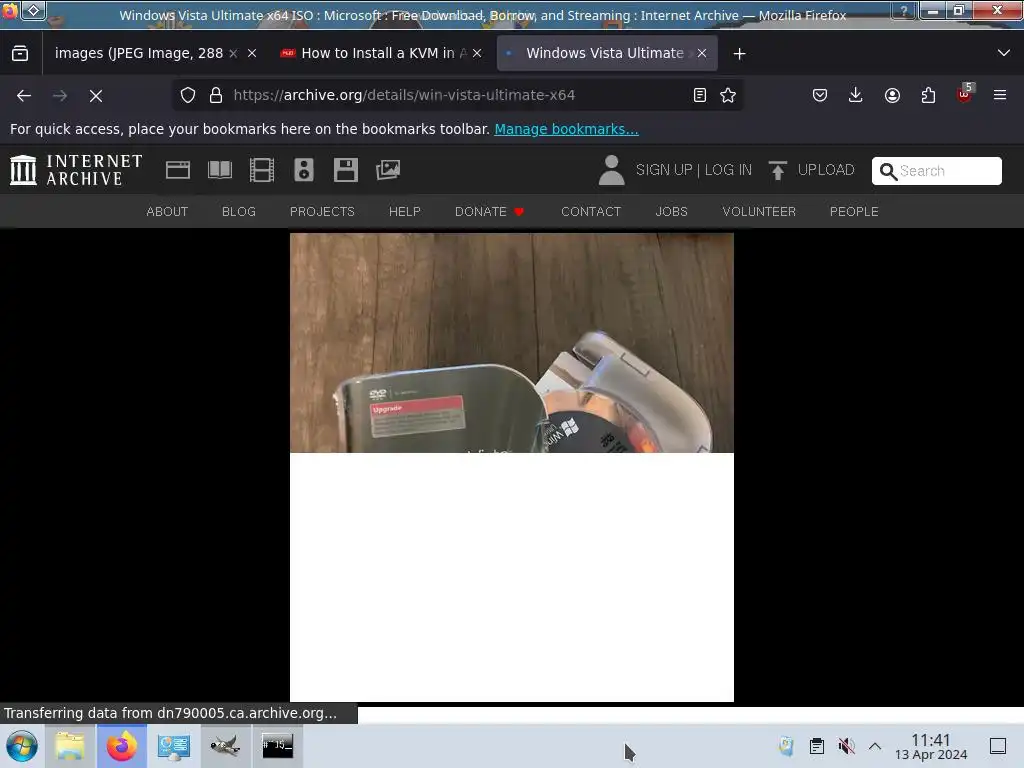Image resolution: width=1024 pixels, height=768 pixels.
Task: Open the tracking protection shield icon
Action: point(188,95)
